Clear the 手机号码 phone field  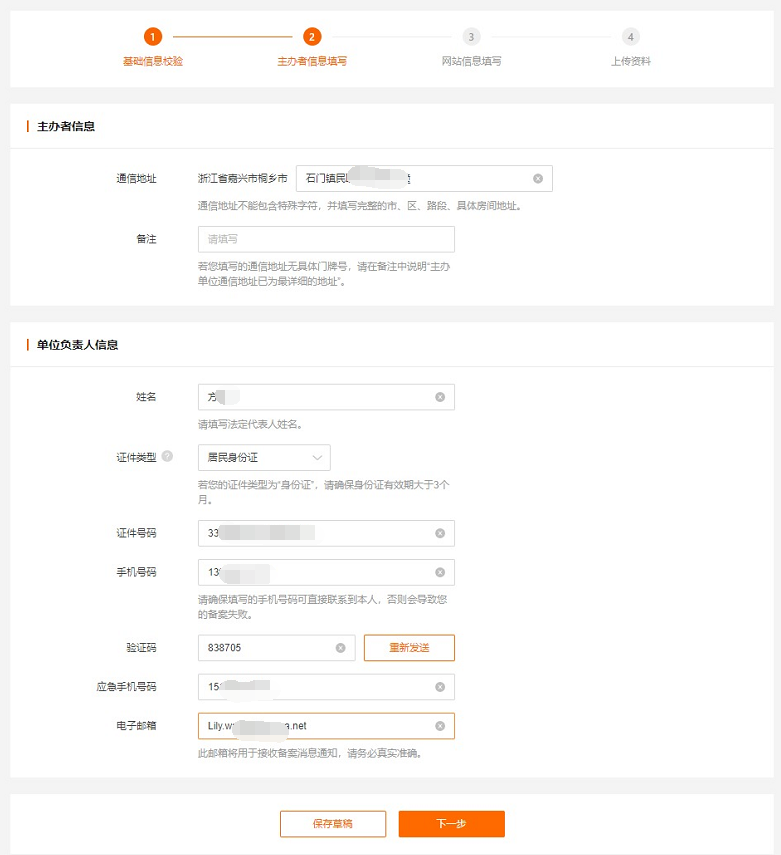pyautogui.click(x=440, y=572)
